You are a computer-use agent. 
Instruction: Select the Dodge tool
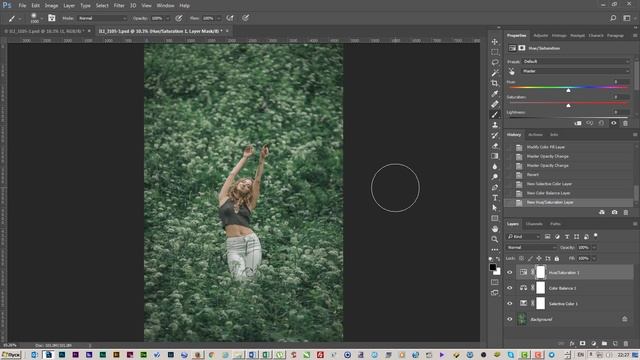[x=495, y=177]
